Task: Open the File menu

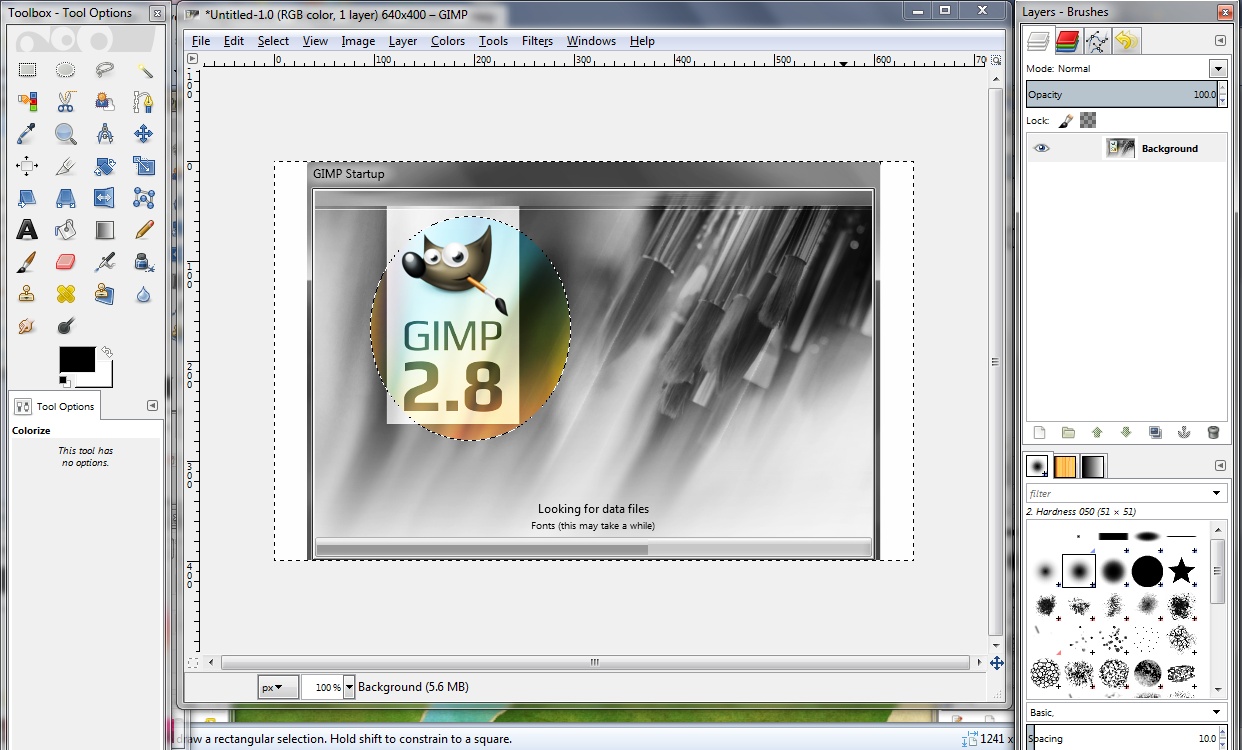Action: pyautogui.click(x=201, y=41)
